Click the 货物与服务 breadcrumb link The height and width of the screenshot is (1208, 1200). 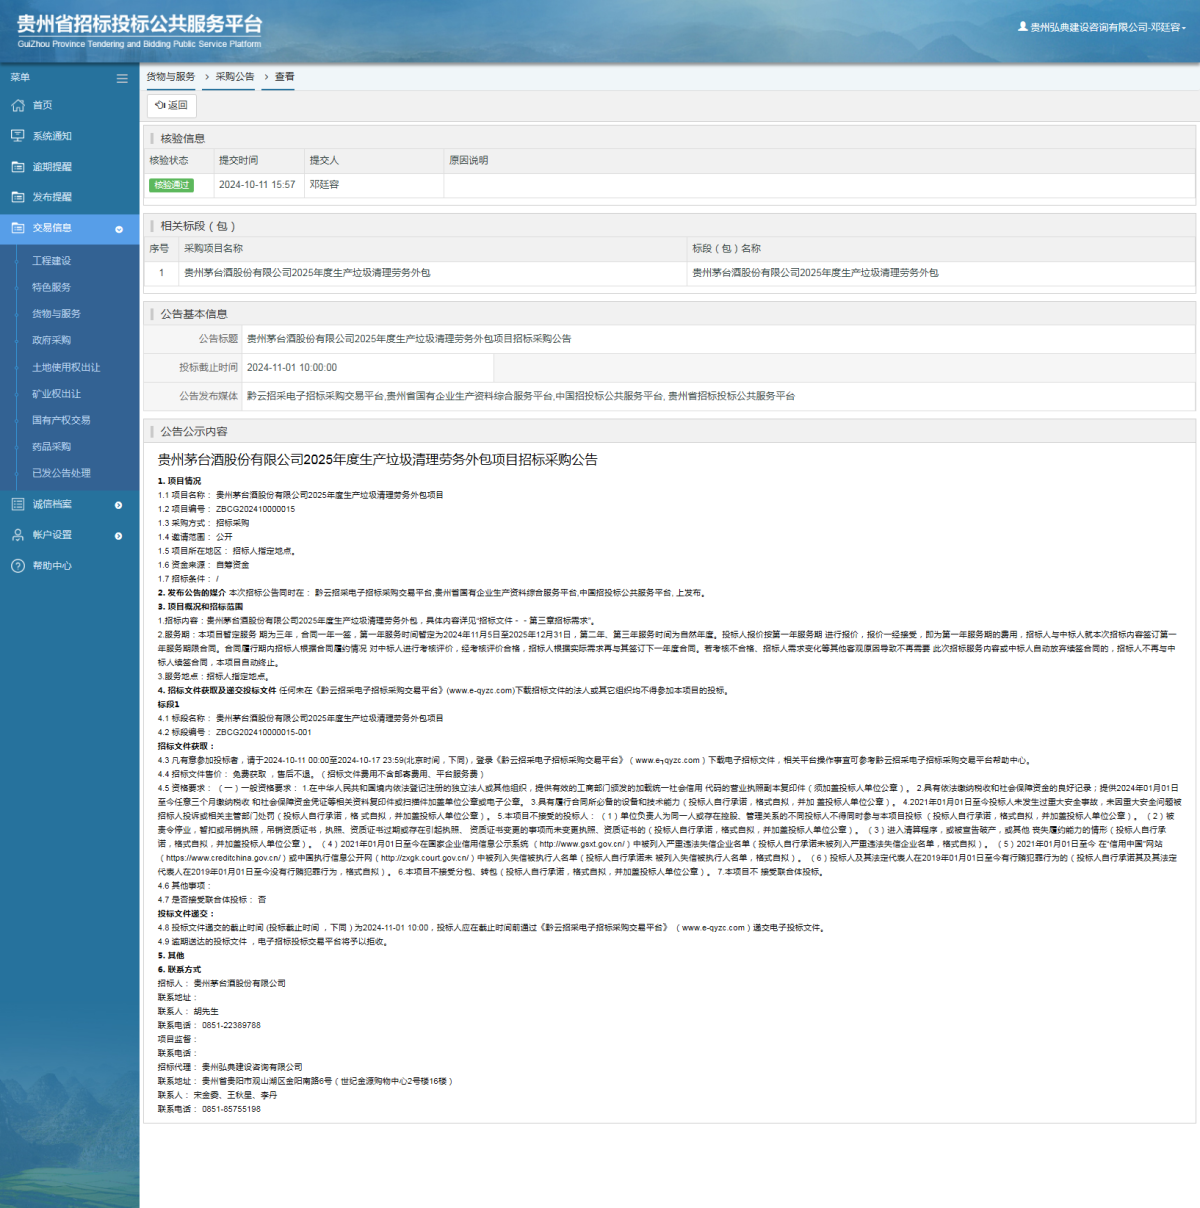[x=171, y=77]
